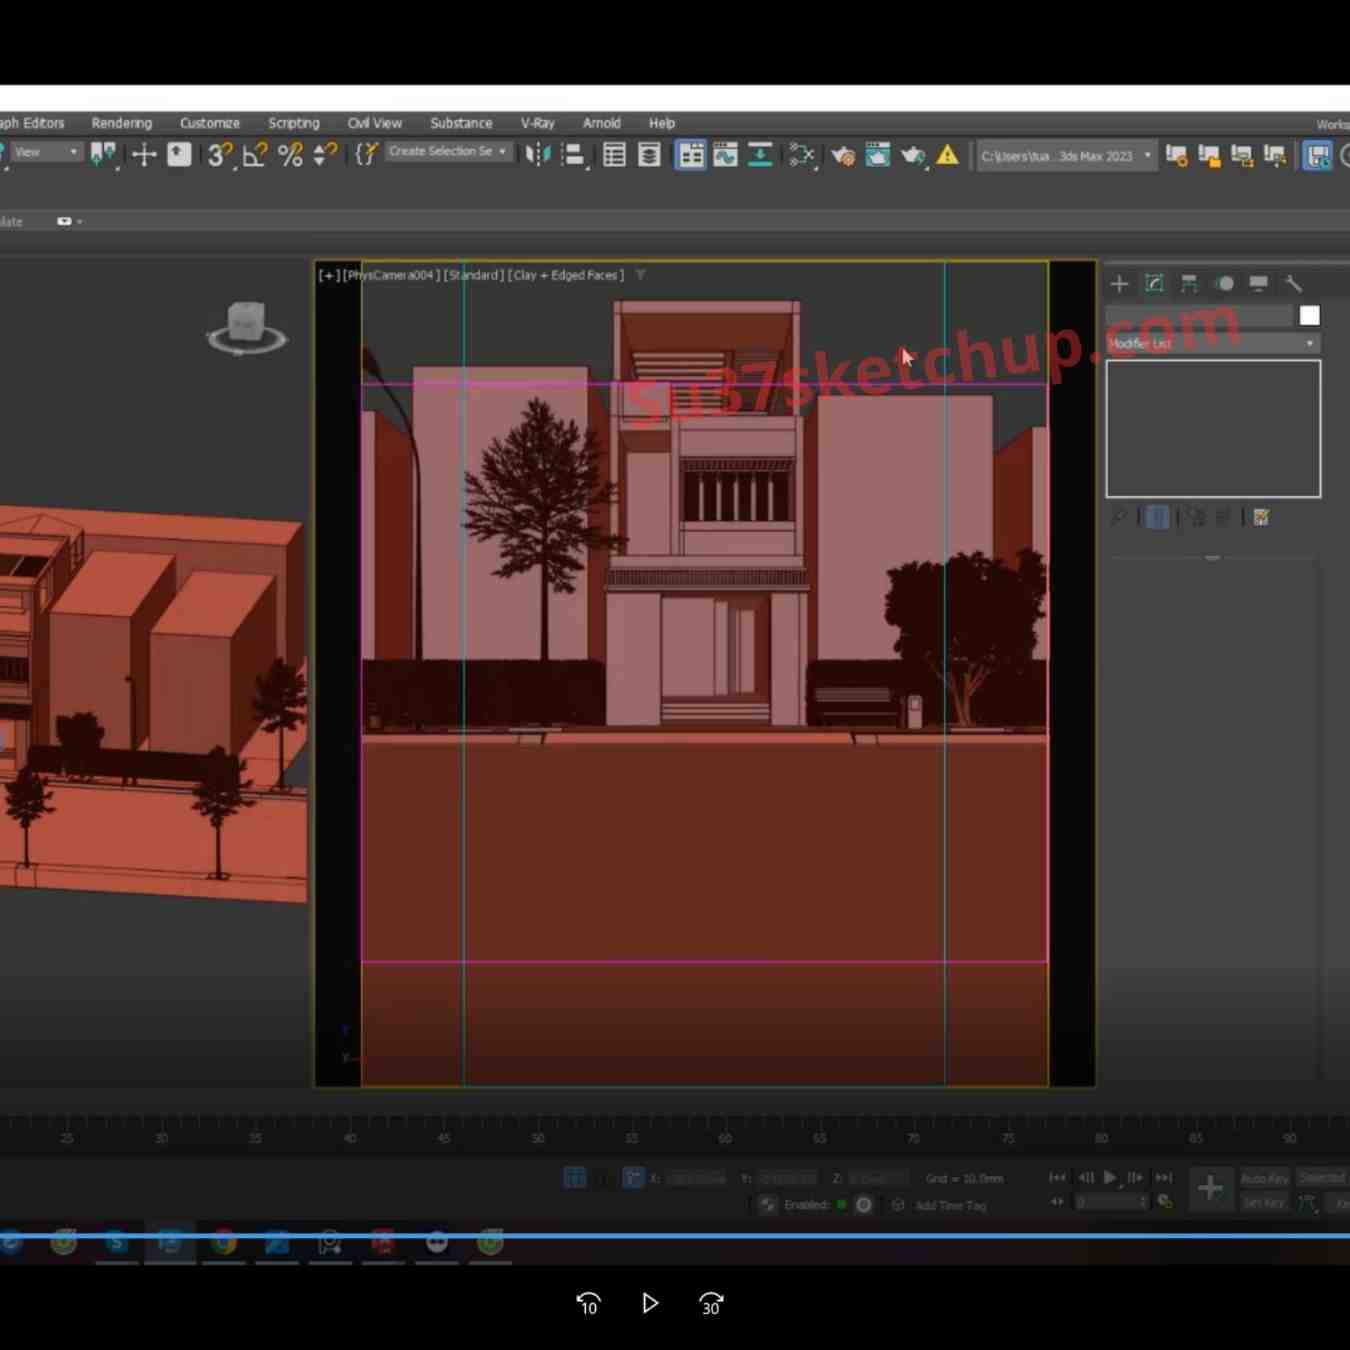Click the Edit Named Selection Sets icon

[x=366, y=154]
